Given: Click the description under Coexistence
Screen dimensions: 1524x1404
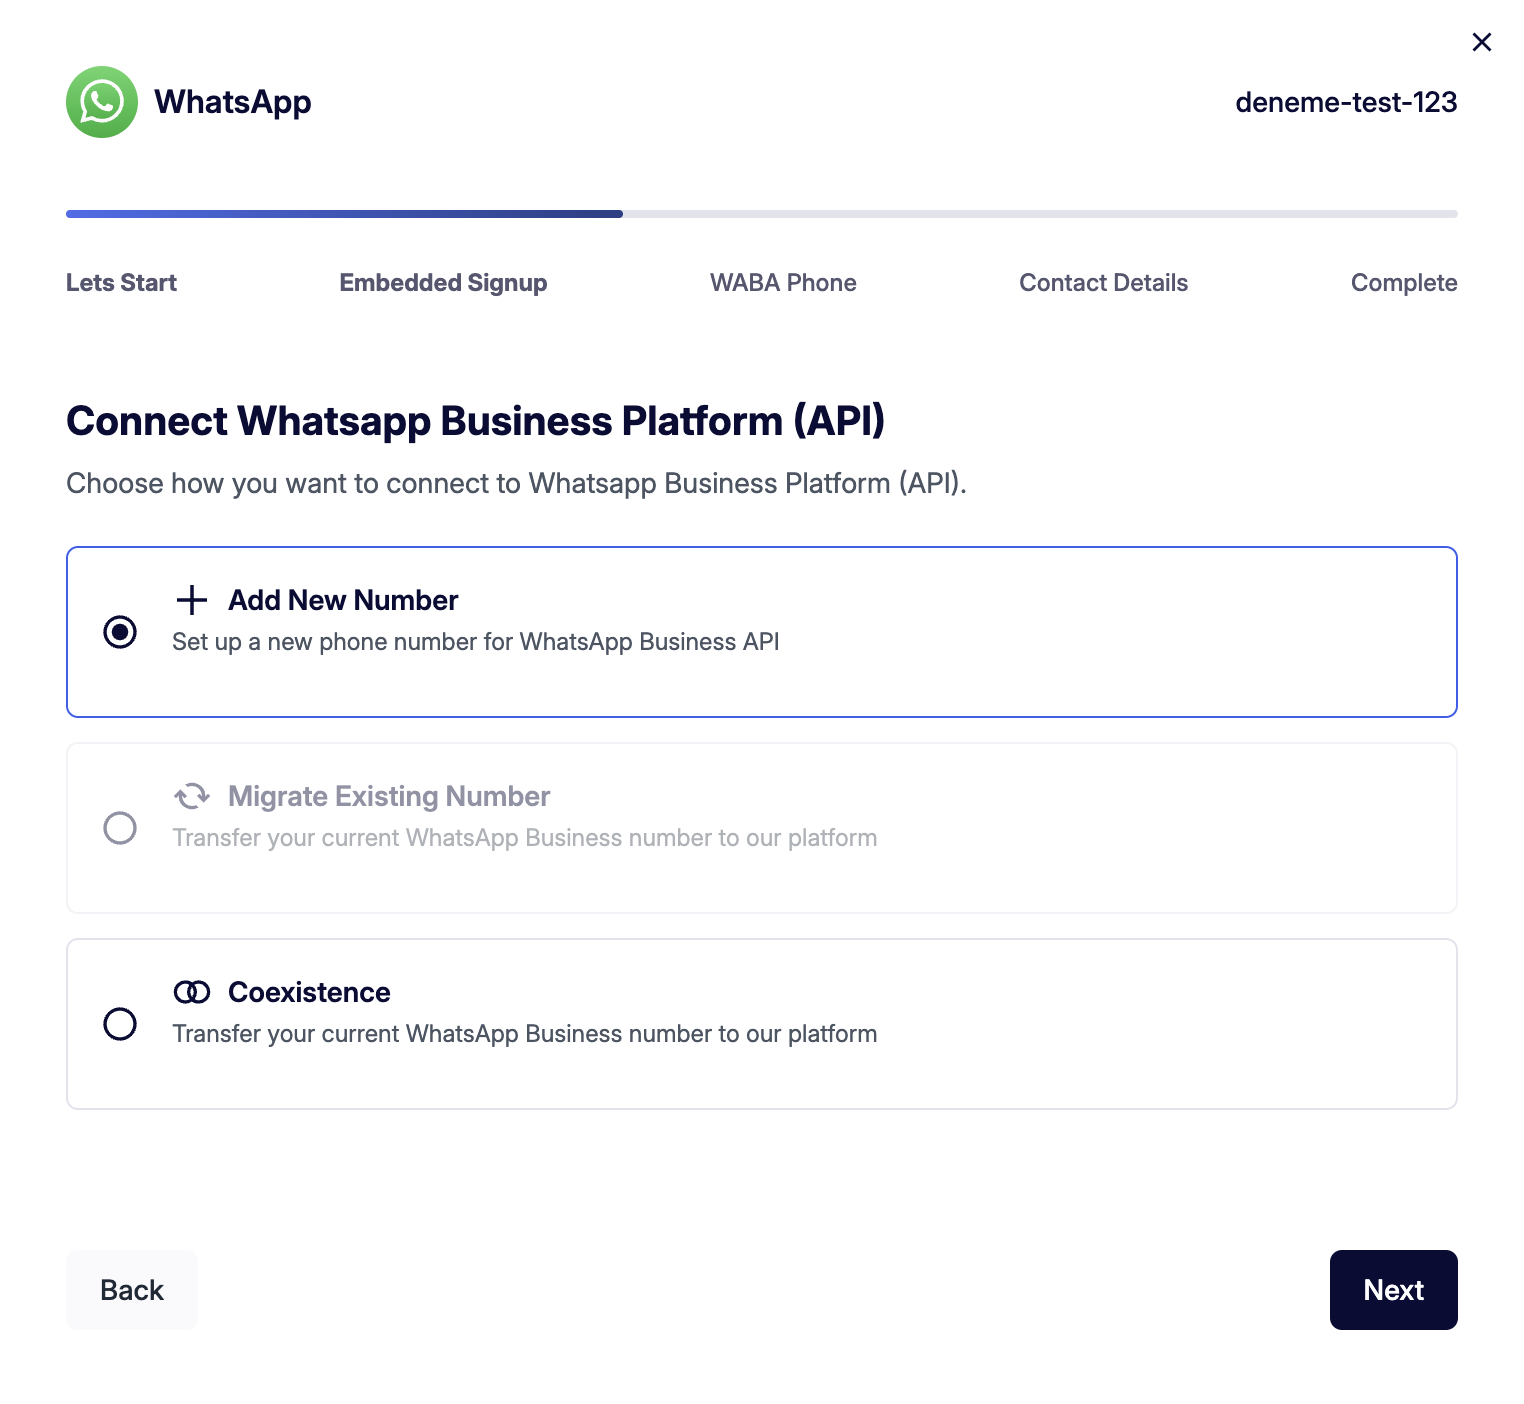Looking at the screenshot, I should click(525, 1034).
